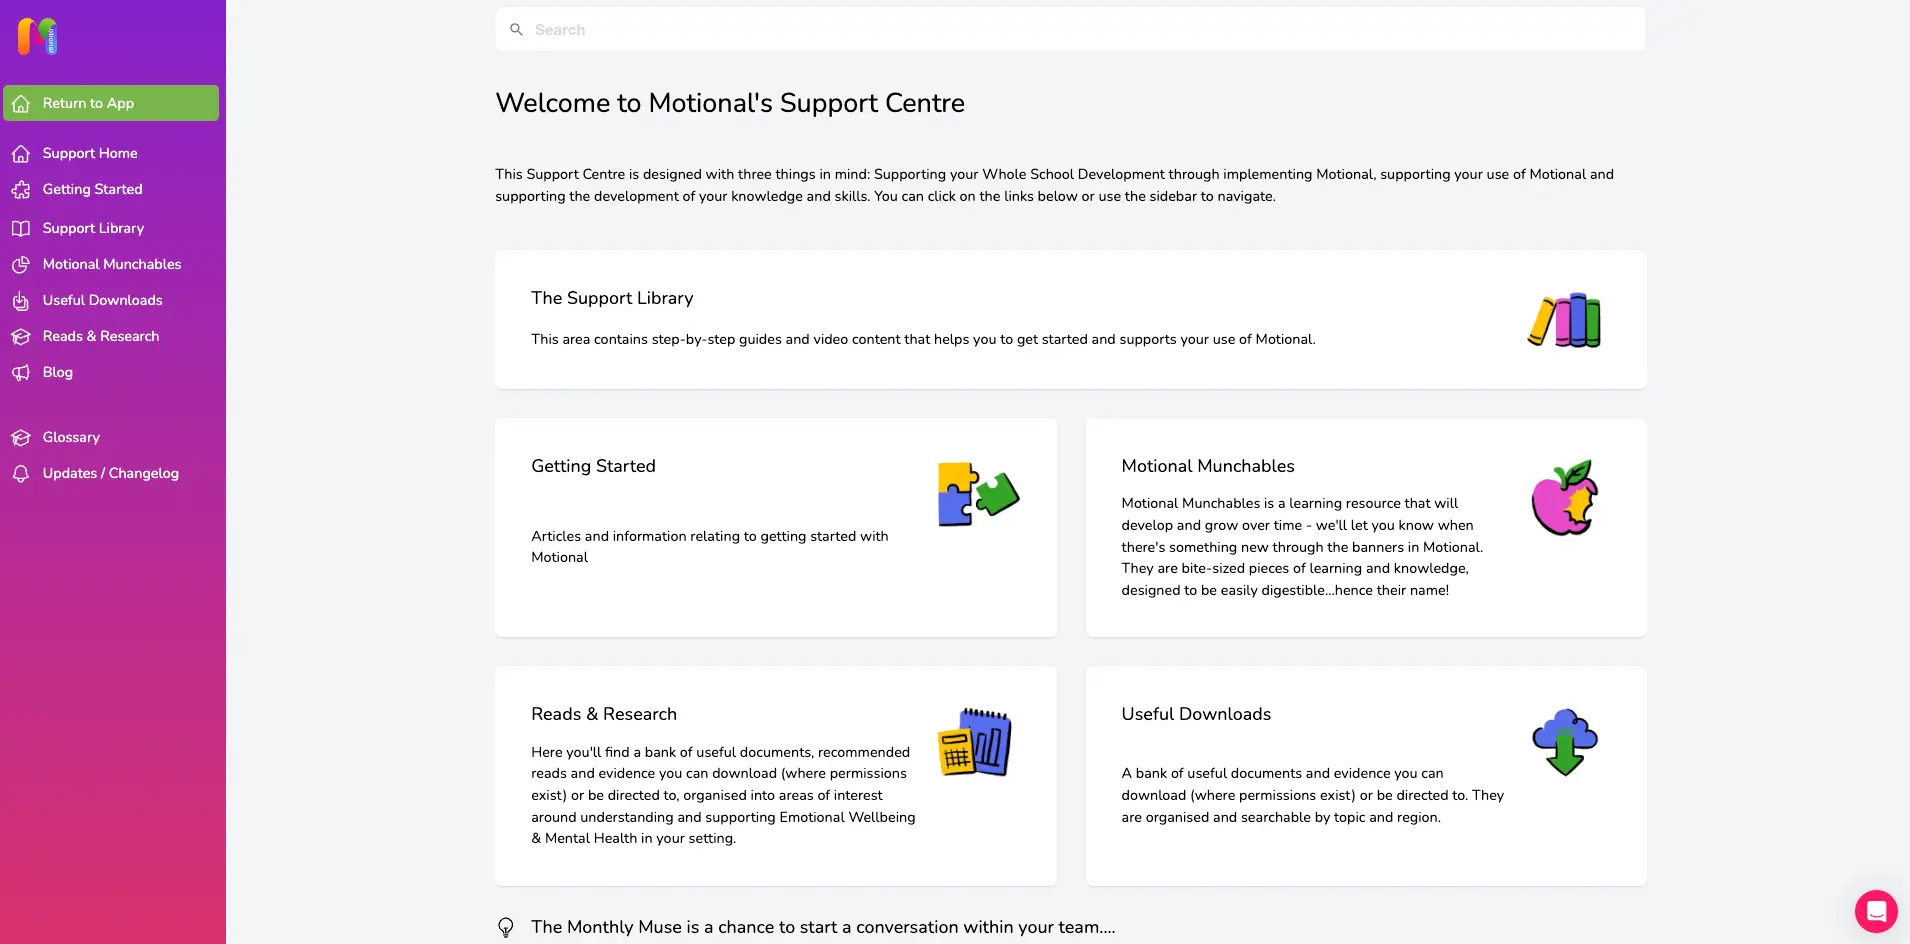This screenshot has height=944, width=1910.
Task: Click the Monthly Muse heading text
Action: point(823,927)
